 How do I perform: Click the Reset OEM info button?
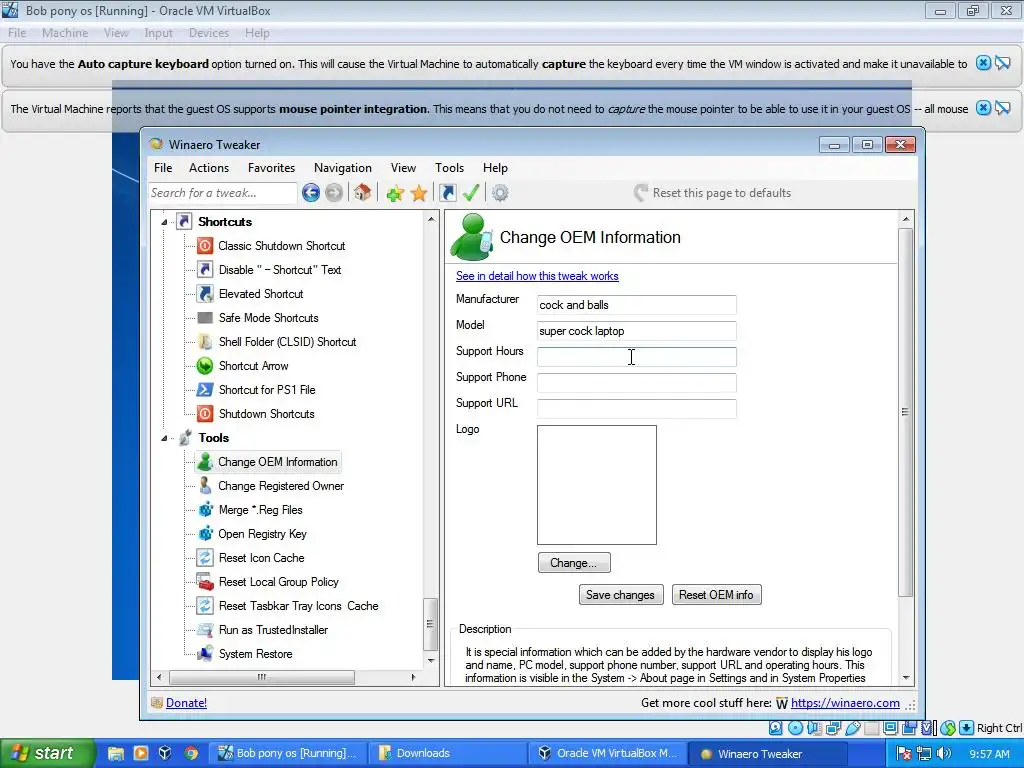716,595
